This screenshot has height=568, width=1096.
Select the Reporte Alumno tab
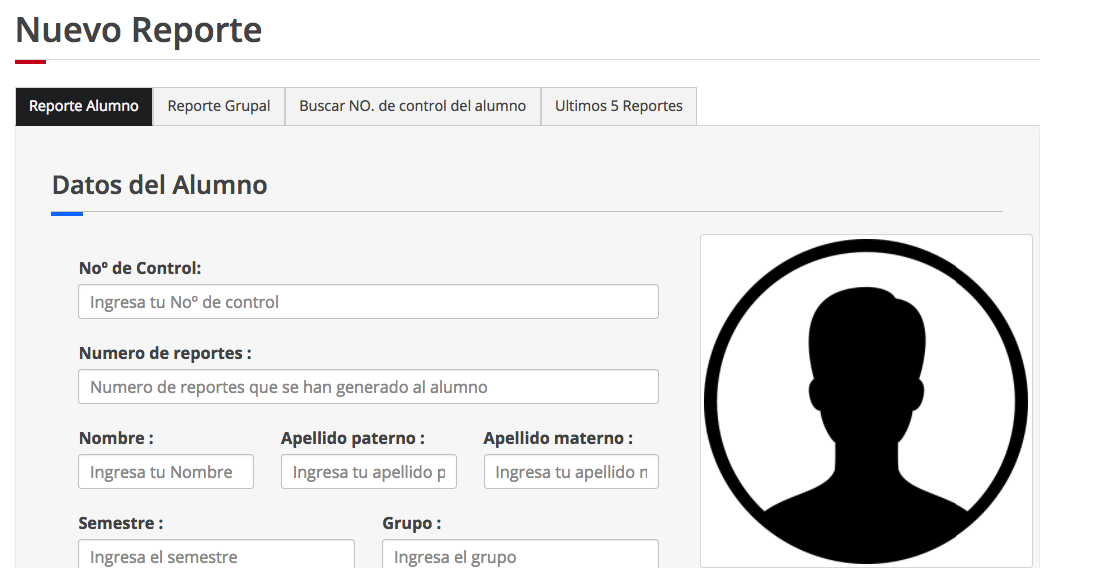point(84,106)
